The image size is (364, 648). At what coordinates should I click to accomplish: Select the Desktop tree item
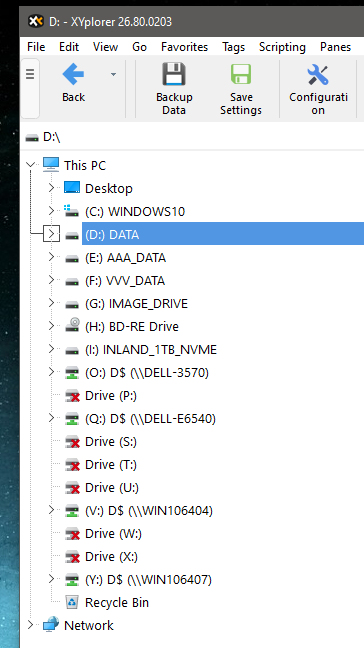tap(109, 188)
